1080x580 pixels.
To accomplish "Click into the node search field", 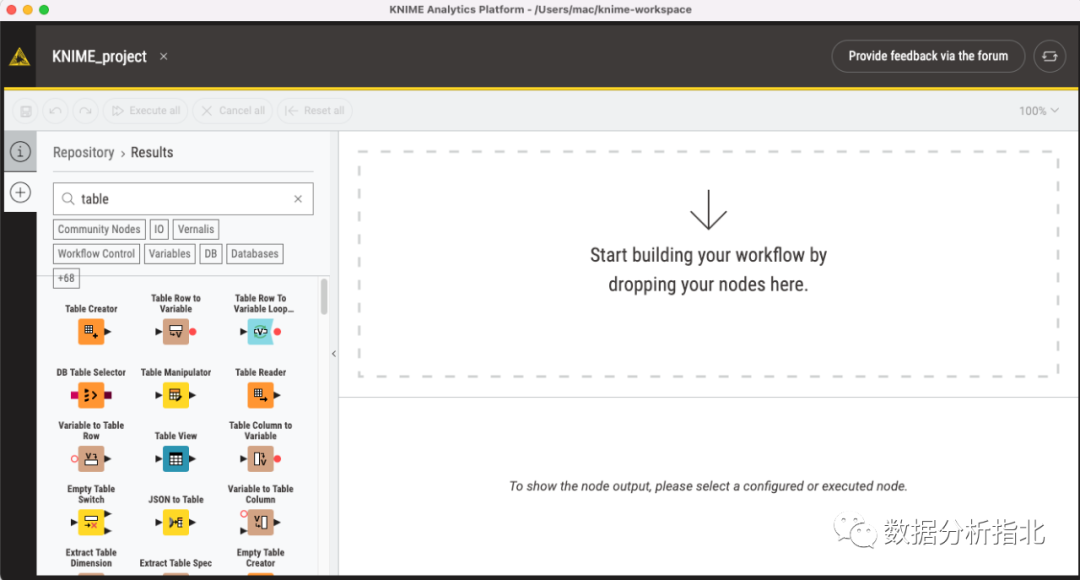I will (x=183, y=199).
